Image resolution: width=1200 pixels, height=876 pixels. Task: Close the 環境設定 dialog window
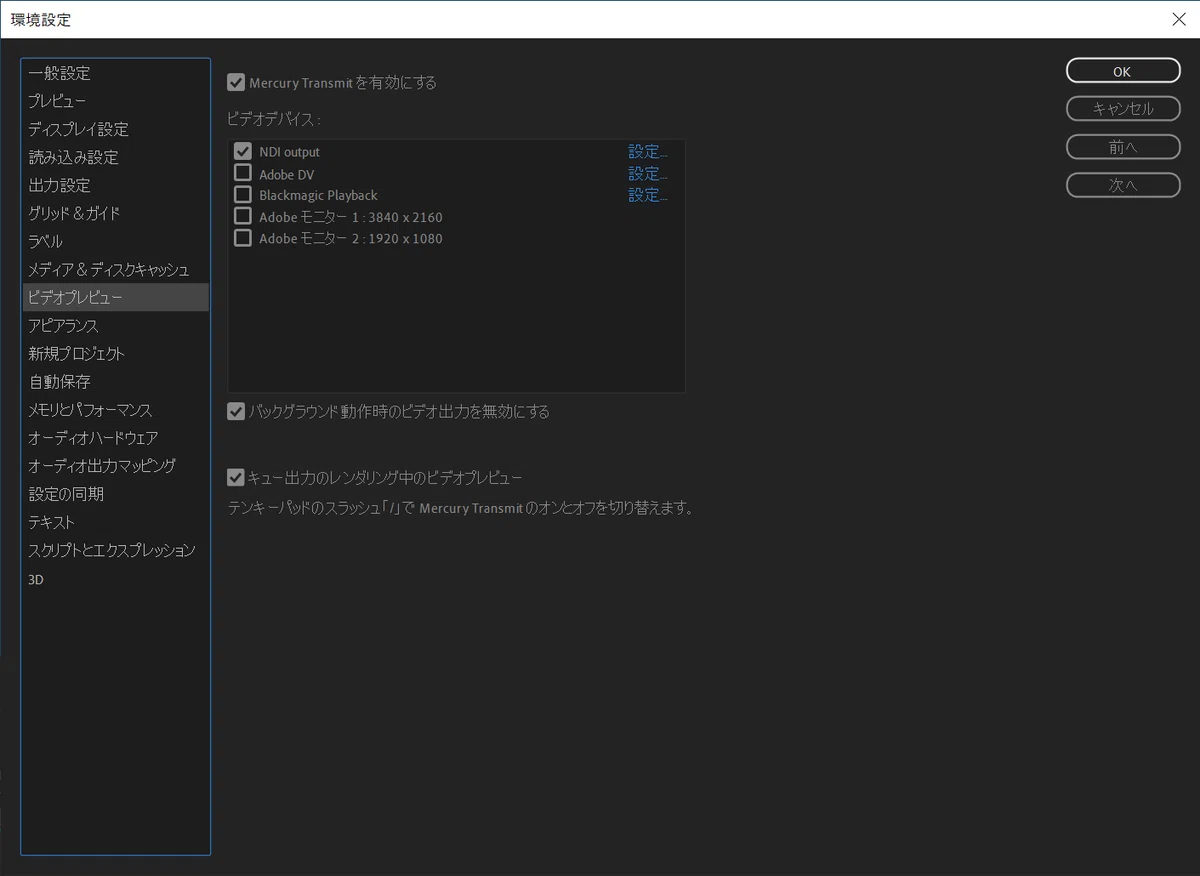[x=1178, y=19]
